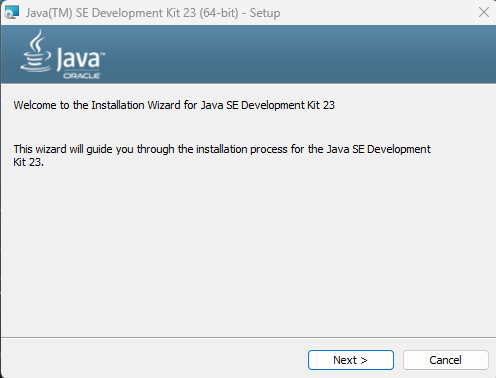The height and width of the screenshot is (378, 496).
Task: Click the trademark symbol beside Java wordmark
Action: coord(103,54)
